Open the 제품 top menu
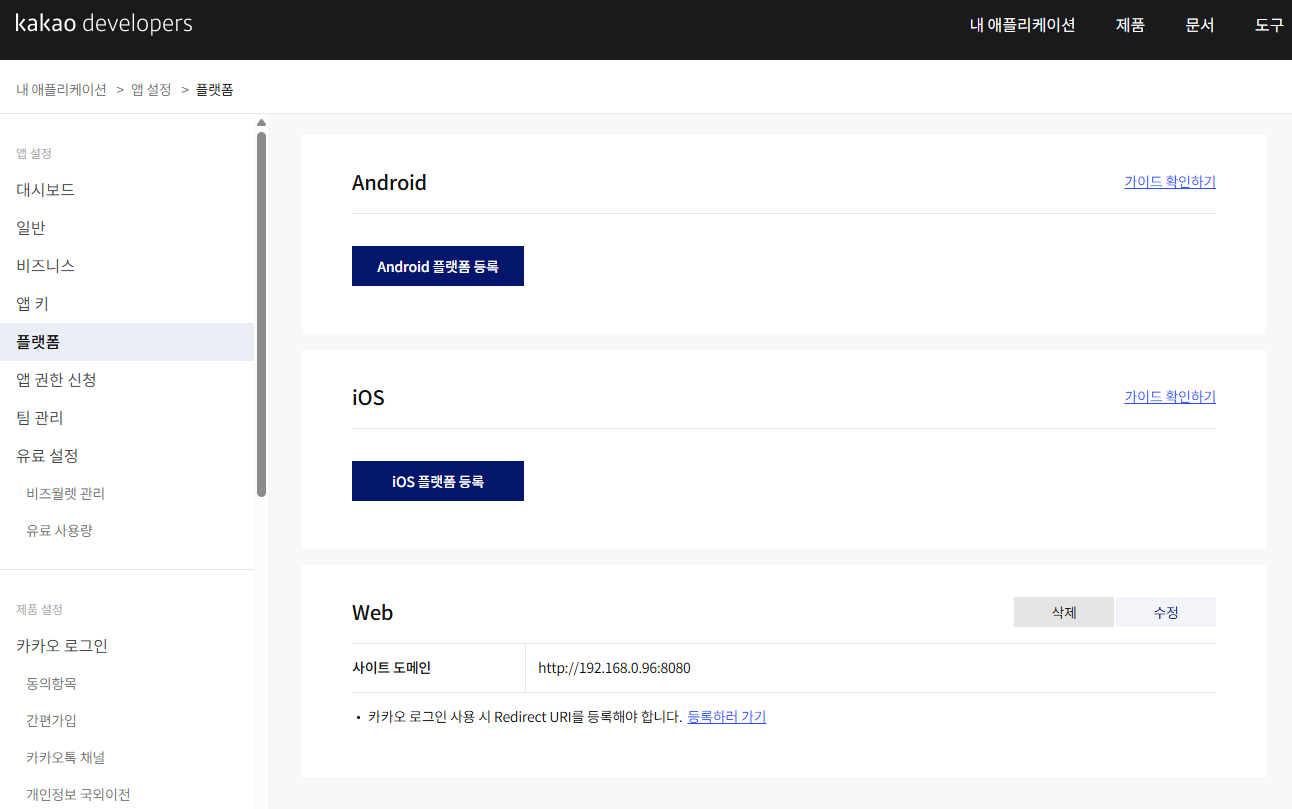The image size is (1292, 809). pyautogui.click(x=1130, y=25)
